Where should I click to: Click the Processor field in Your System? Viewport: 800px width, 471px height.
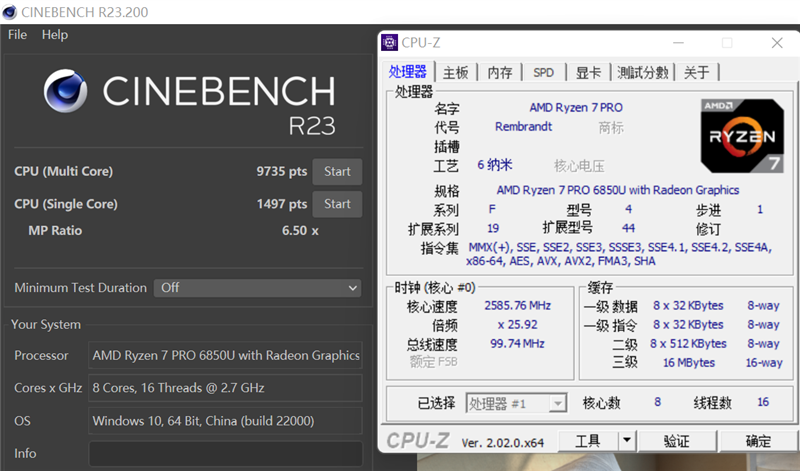click(225, 355)
